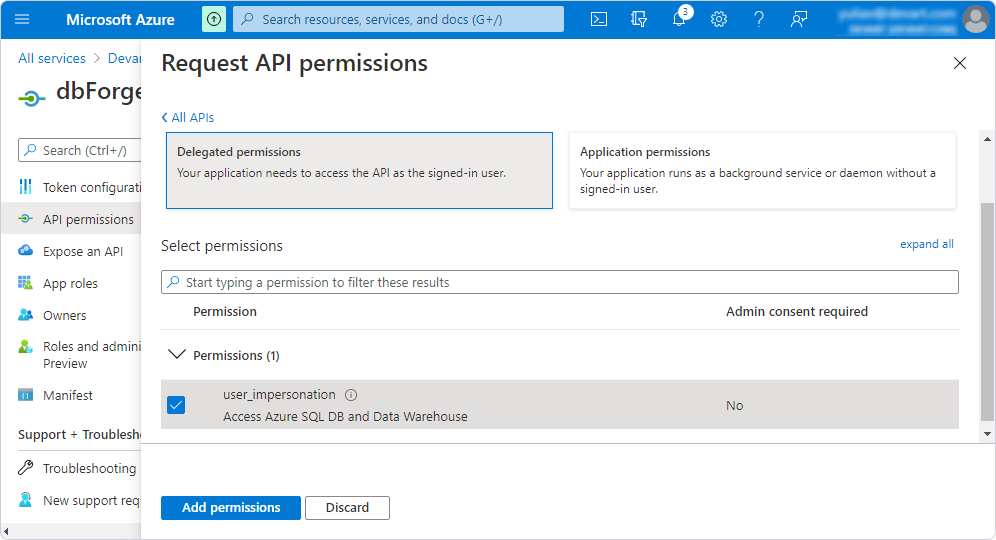This screenshot has width=996, height=540.
Task: Click the Manifest icon in the sidebar
Action: [25, 395]
